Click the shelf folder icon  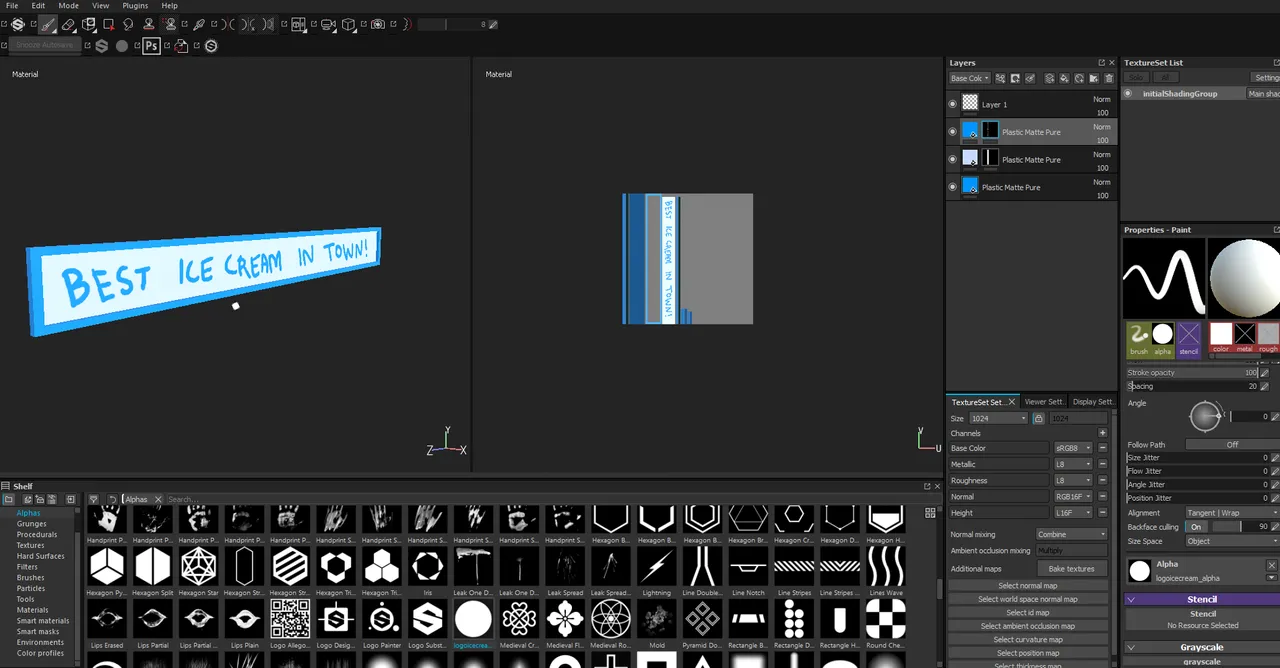[x=8, y=499]
